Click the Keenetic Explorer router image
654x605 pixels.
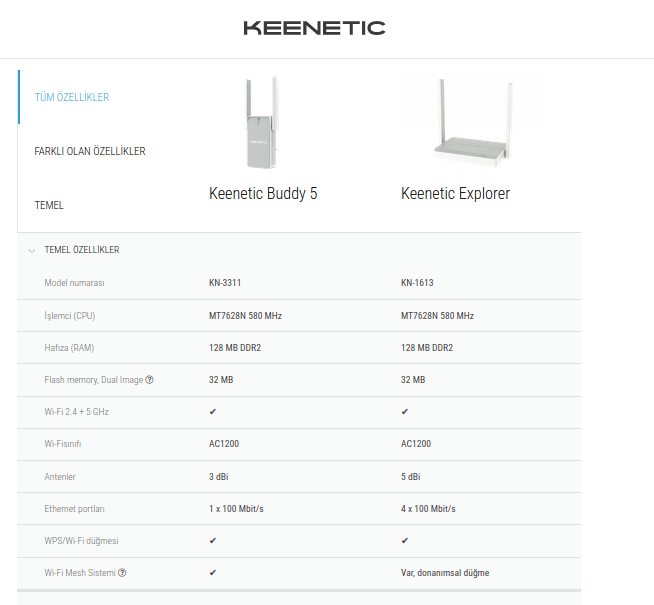(472, 121)
